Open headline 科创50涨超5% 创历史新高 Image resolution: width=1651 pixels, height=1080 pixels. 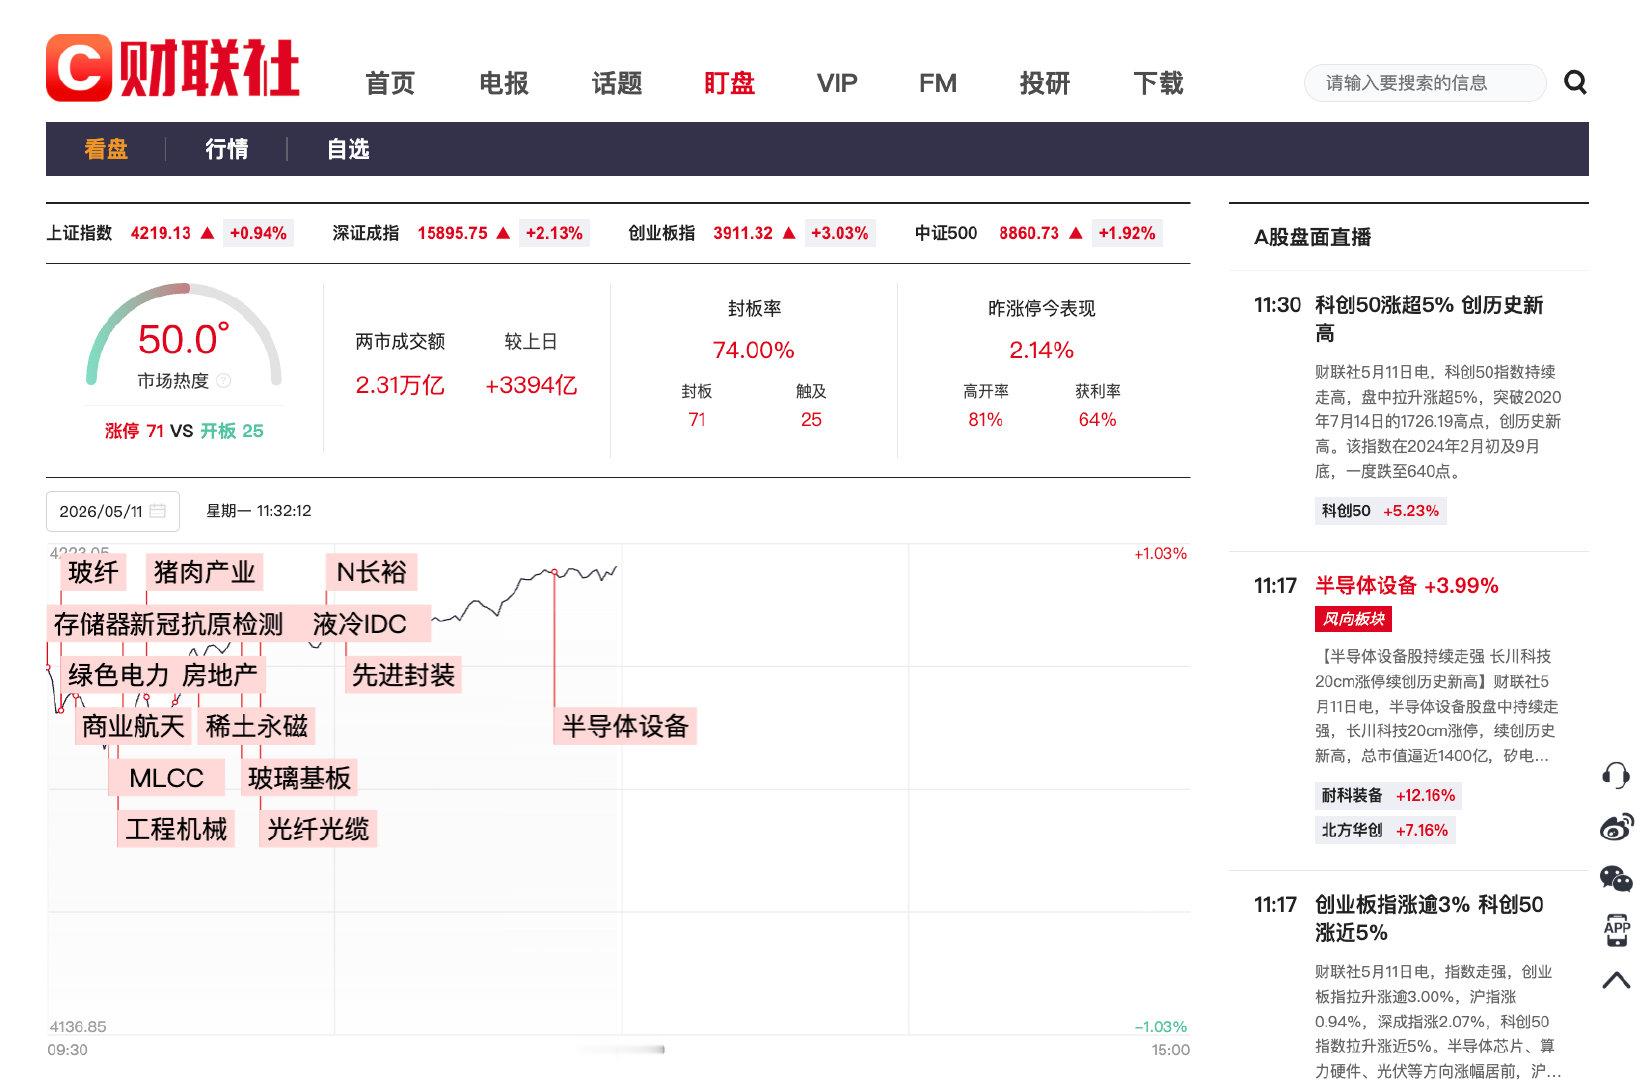pos(1429,319)
